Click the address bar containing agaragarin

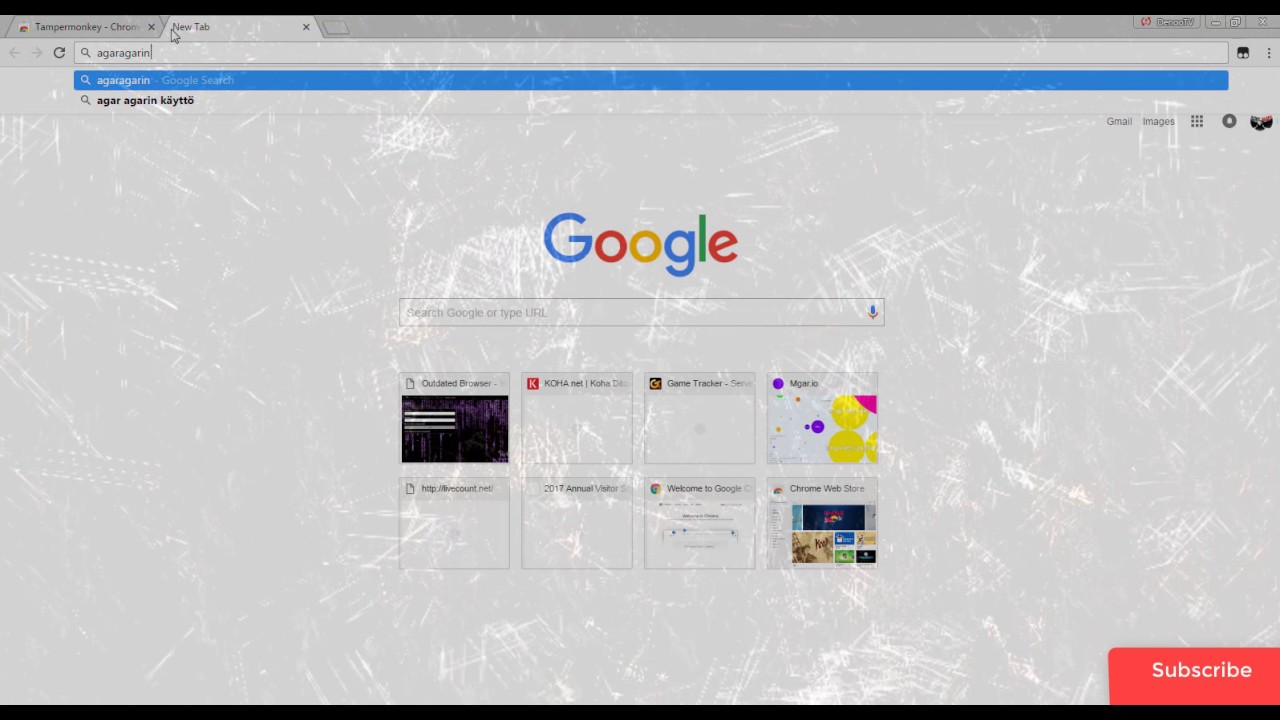(651, 53)
